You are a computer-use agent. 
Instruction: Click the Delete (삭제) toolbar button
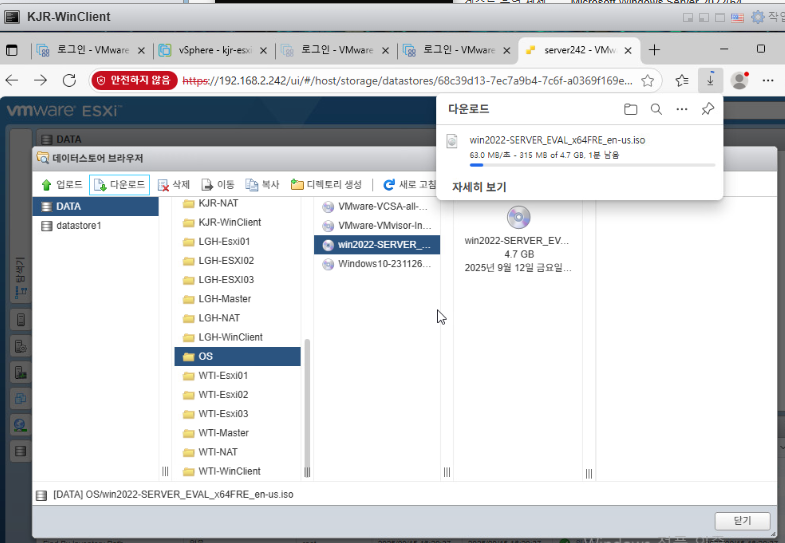[x=174, y=185]
